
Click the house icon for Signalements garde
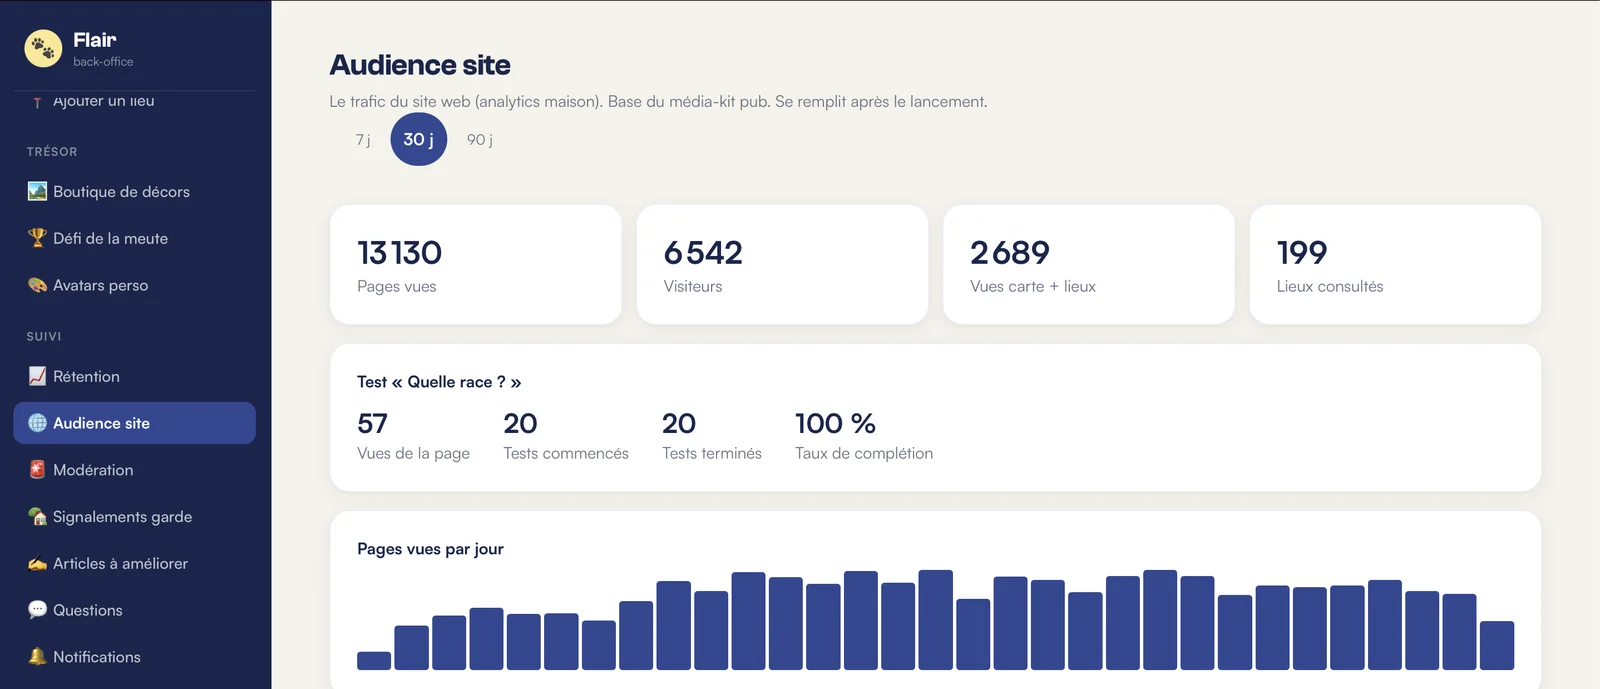coord(37,516)
